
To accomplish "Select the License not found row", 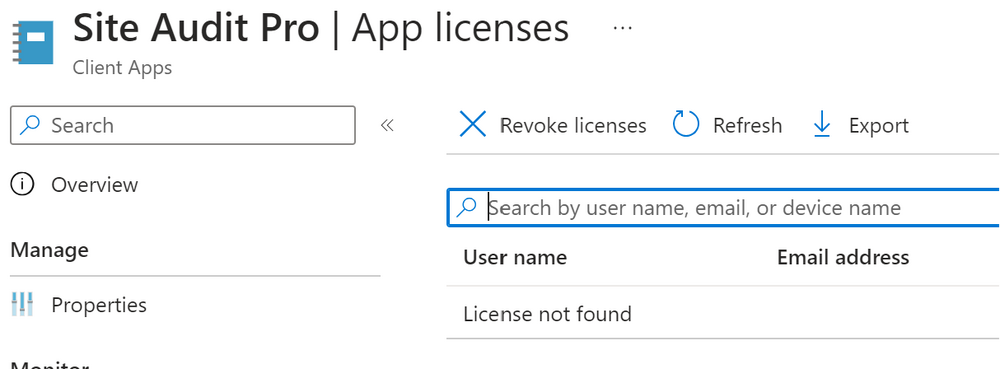I will (x=723, y=314).
